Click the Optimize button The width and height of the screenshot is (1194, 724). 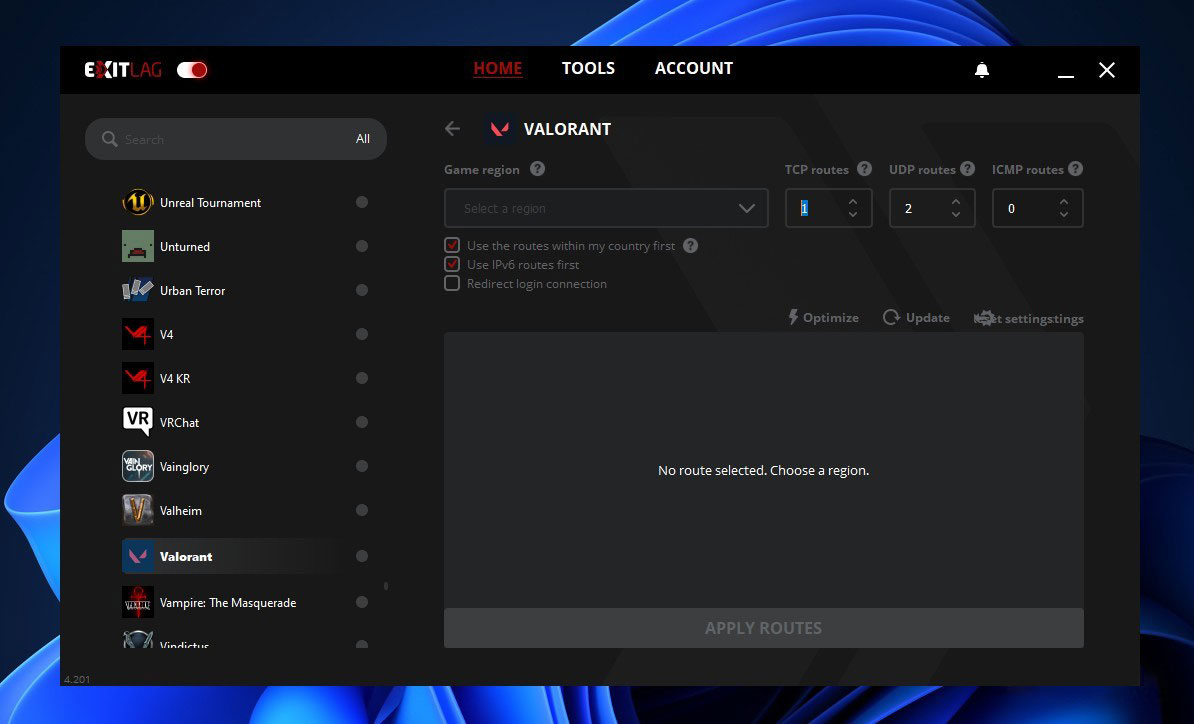[x=823, y=318]
